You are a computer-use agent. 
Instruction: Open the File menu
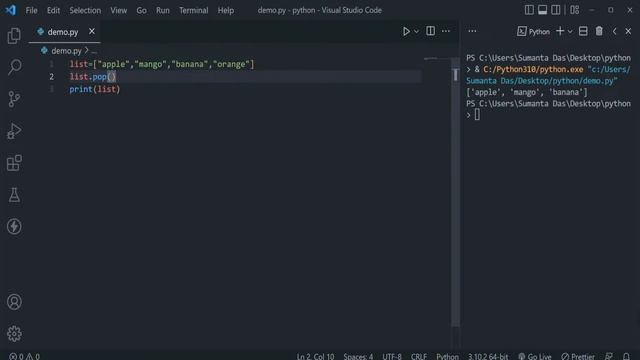[x=31, y=10]
